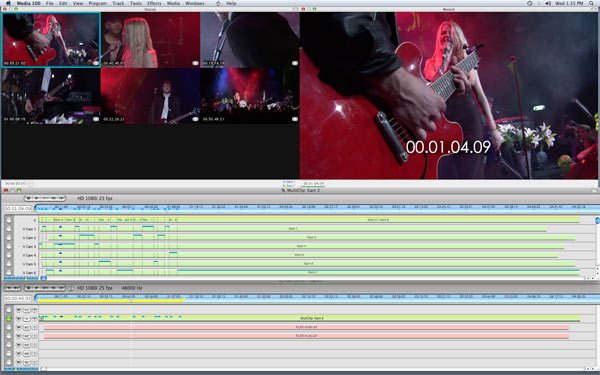The height and width of the screenshot is (375, 600).
Task: Toggle the V track button in MultiClip timeline
Action: click(9, 220)
